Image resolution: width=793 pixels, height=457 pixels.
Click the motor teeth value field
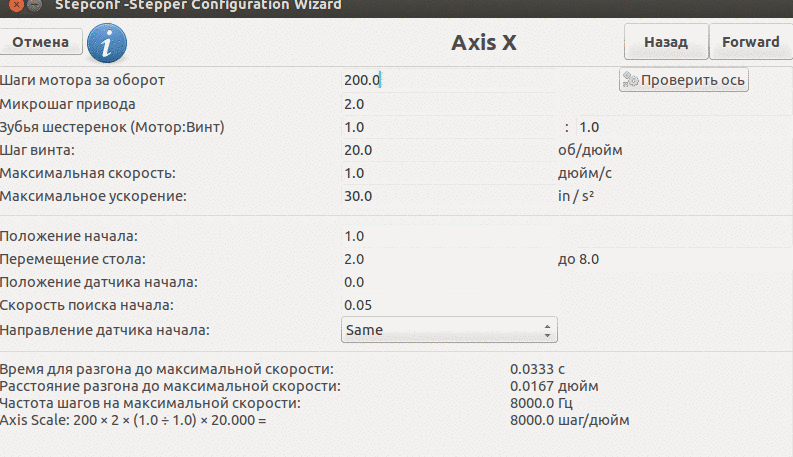pos(440,127)
